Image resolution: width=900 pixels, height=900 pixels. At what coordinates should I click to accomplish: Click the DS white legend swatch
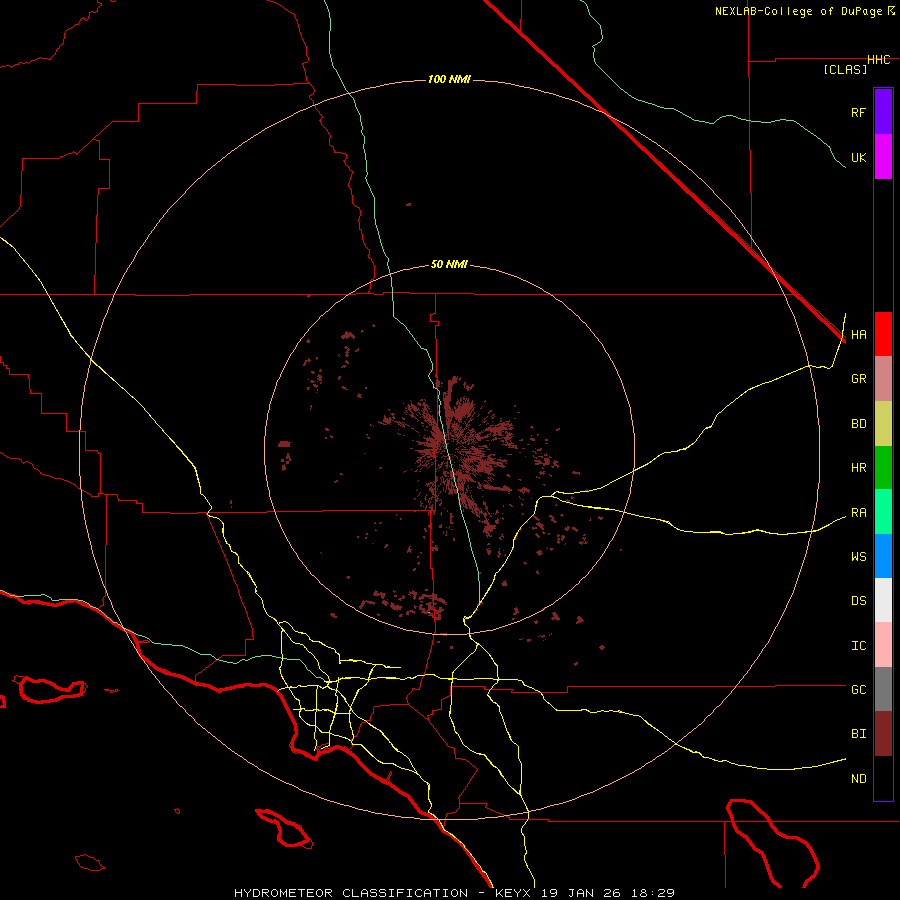883,600
